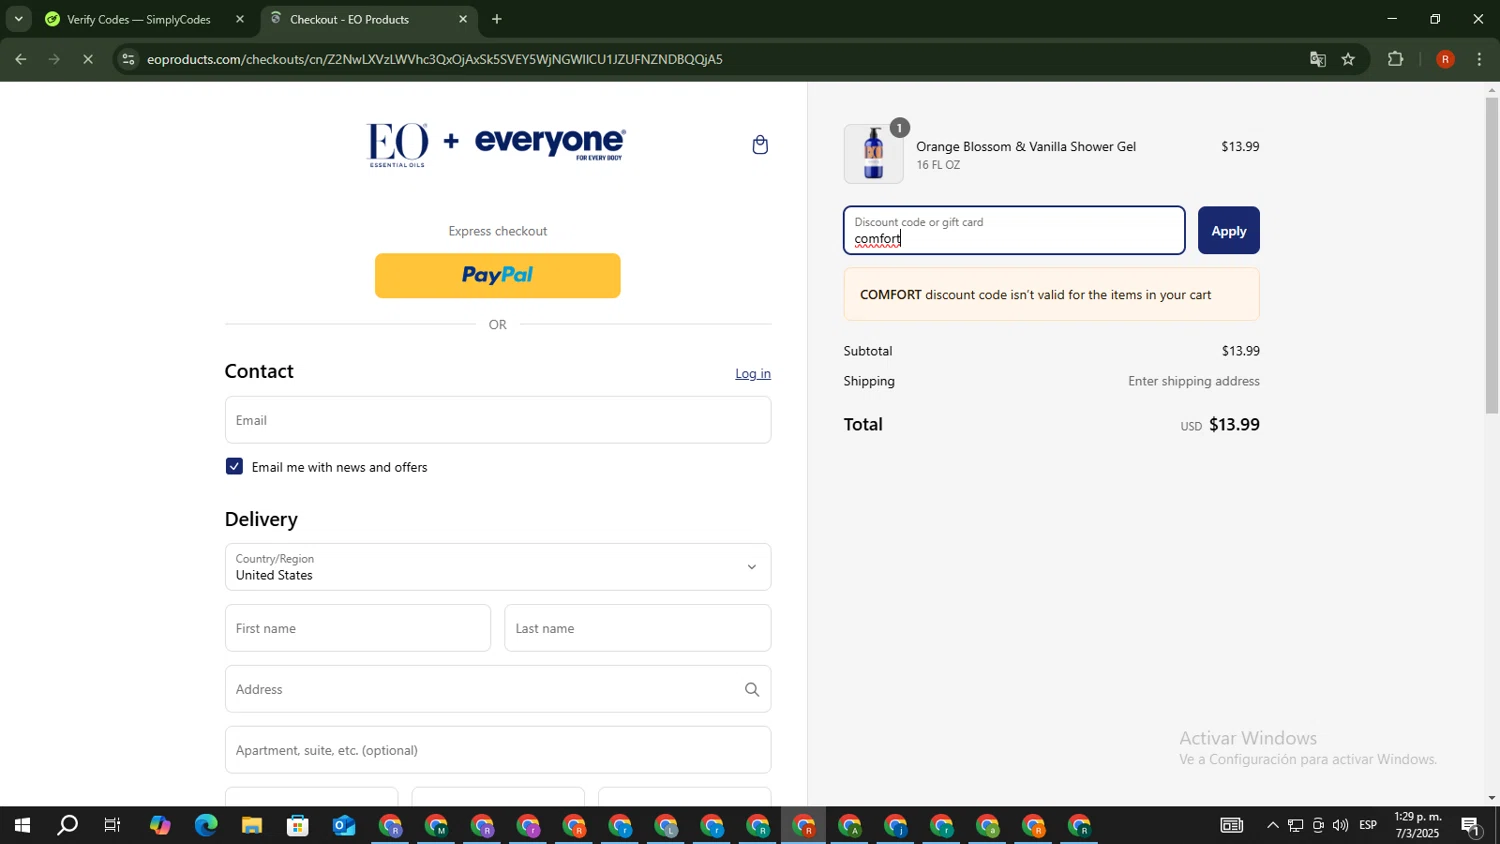The height and width of the screenshot is (844, 1500).
Task: Open tab search dropdown arrow
Action: pyautogui.click(x=18, y=19)
